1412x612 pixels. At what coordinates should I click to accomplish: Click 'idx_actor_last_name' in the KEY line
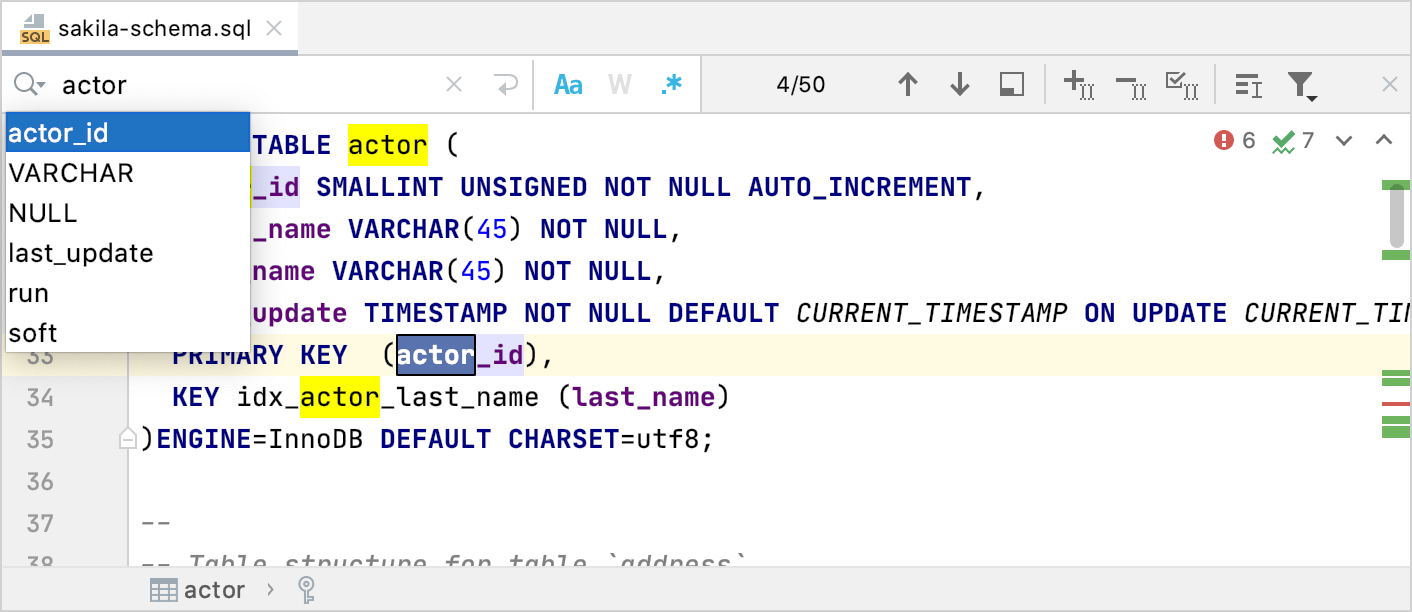389,398
